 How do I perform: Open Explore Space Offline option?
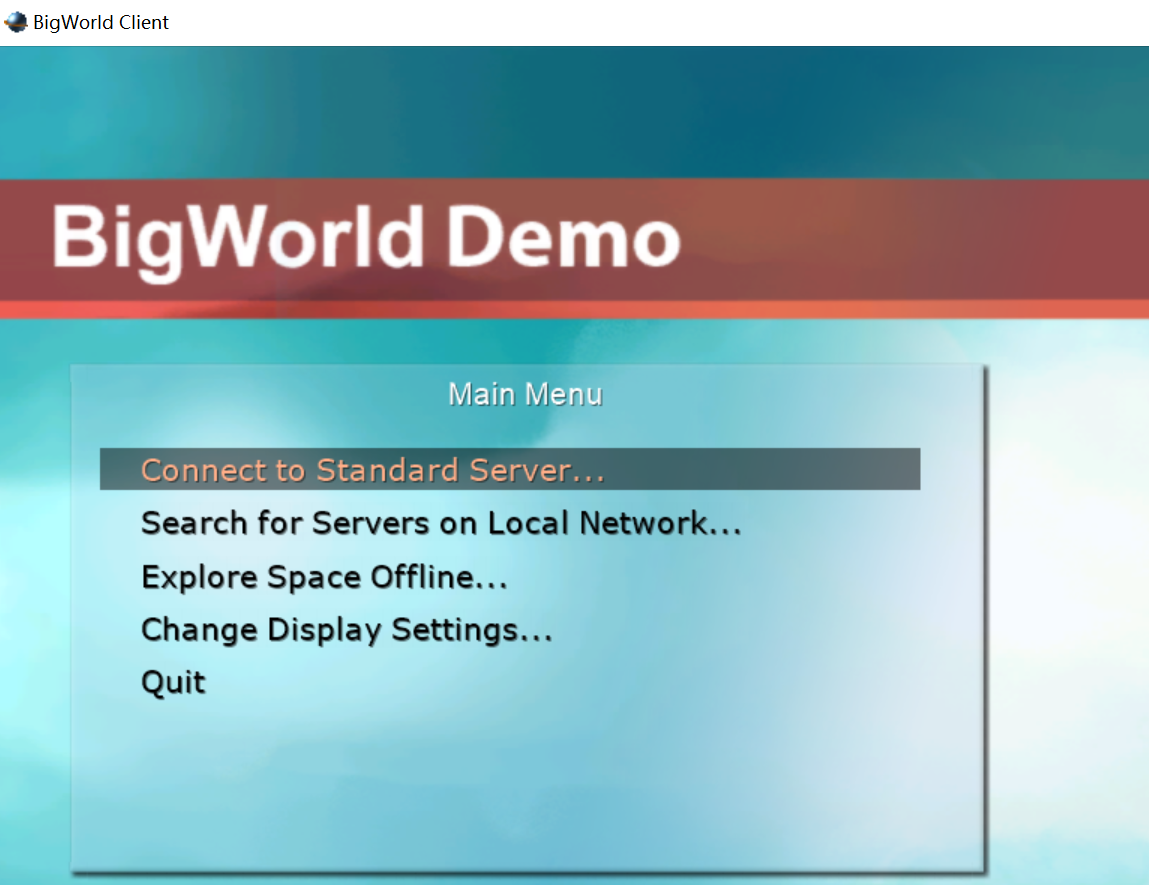(x=324, y=577)
